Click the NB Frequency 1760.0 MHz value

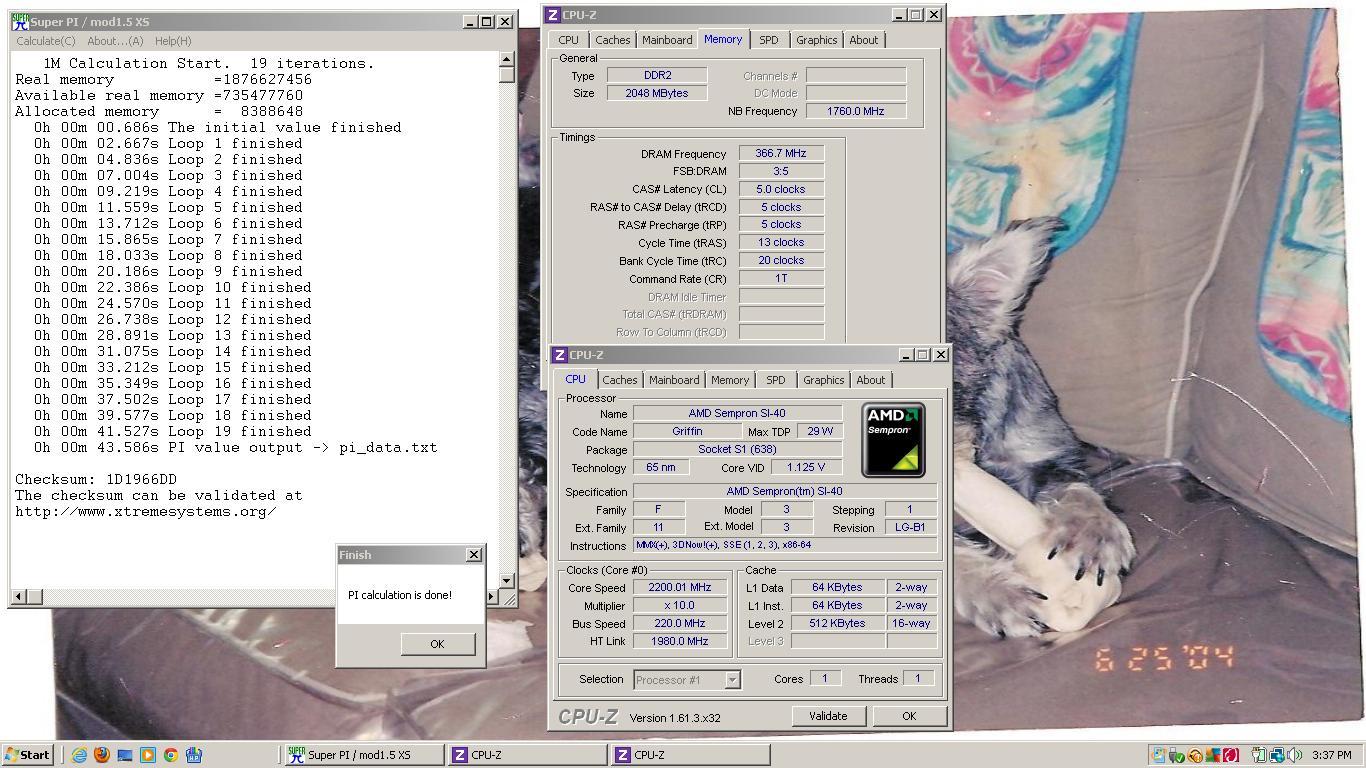point(856,111)
